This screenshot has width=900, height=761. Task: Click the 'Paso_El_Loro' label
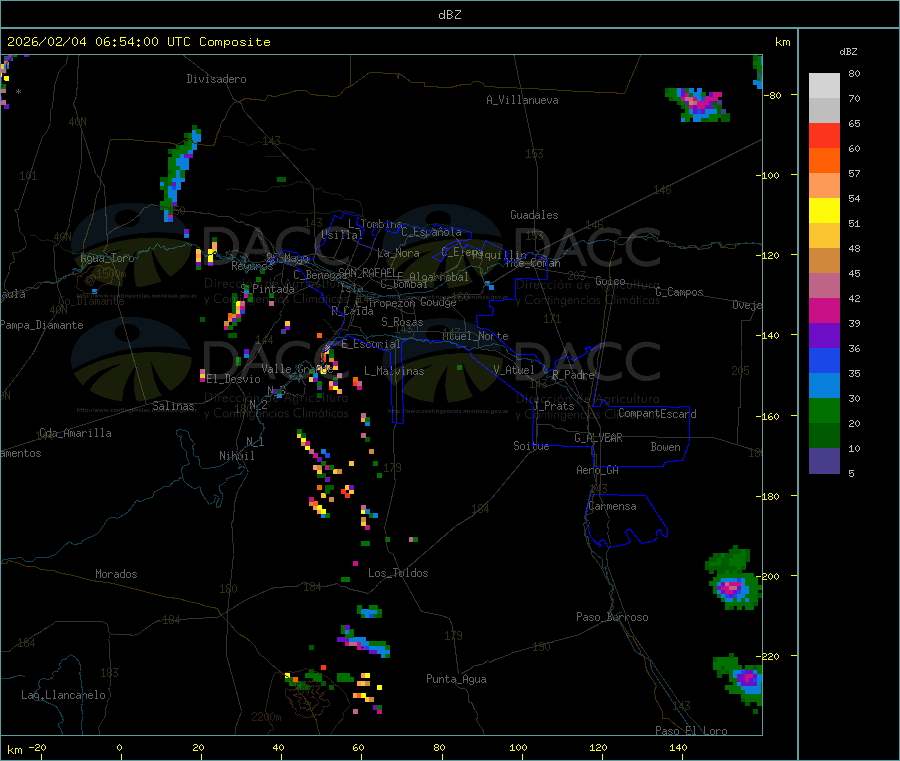(691, 731)
